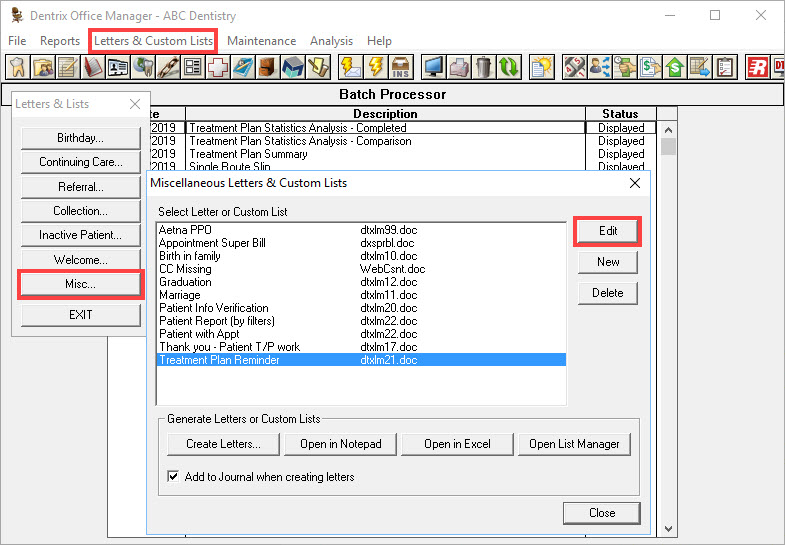This screenshot has height=545, width=785.
Task: Click the sun and document icon
Action: 542,67
